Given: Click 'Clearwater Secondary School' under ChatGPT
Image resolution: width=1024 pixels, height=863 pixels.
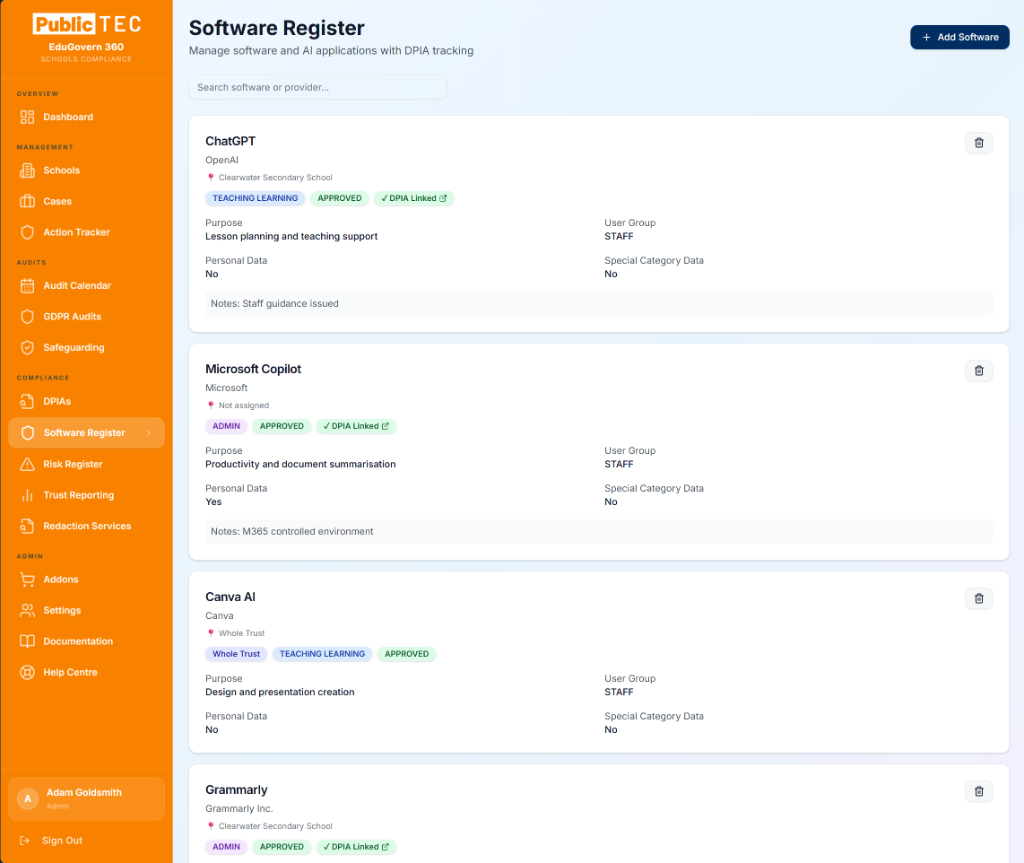Looking at the screenshot, I should 275,178.
